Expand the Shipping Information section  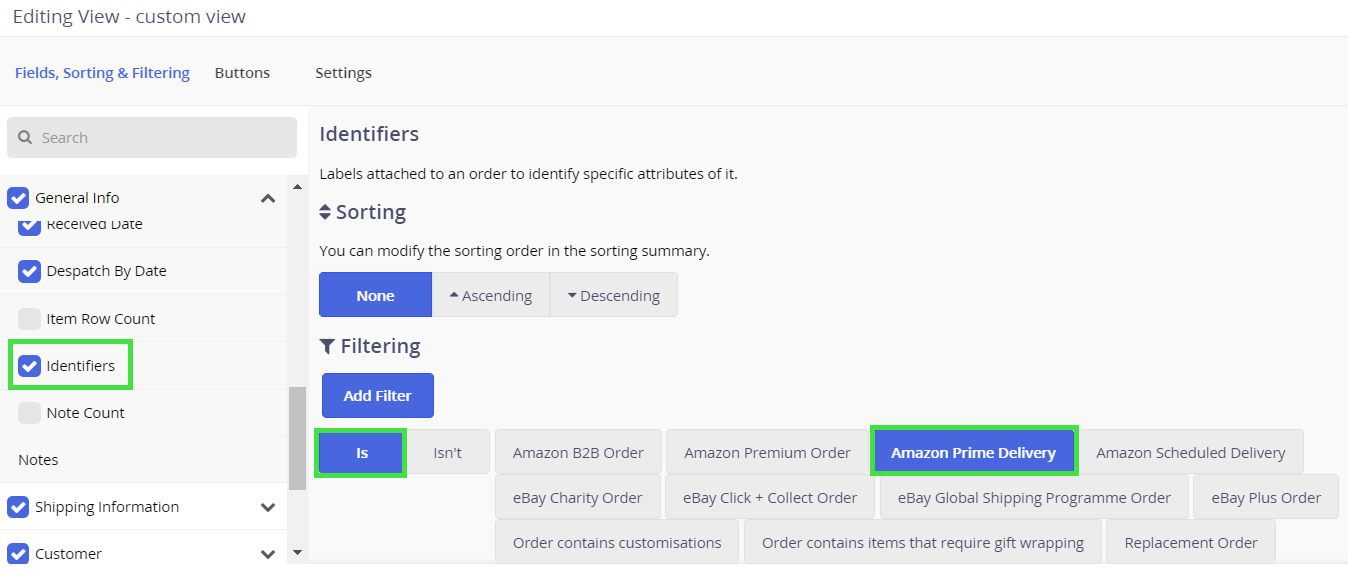point(268,507)
